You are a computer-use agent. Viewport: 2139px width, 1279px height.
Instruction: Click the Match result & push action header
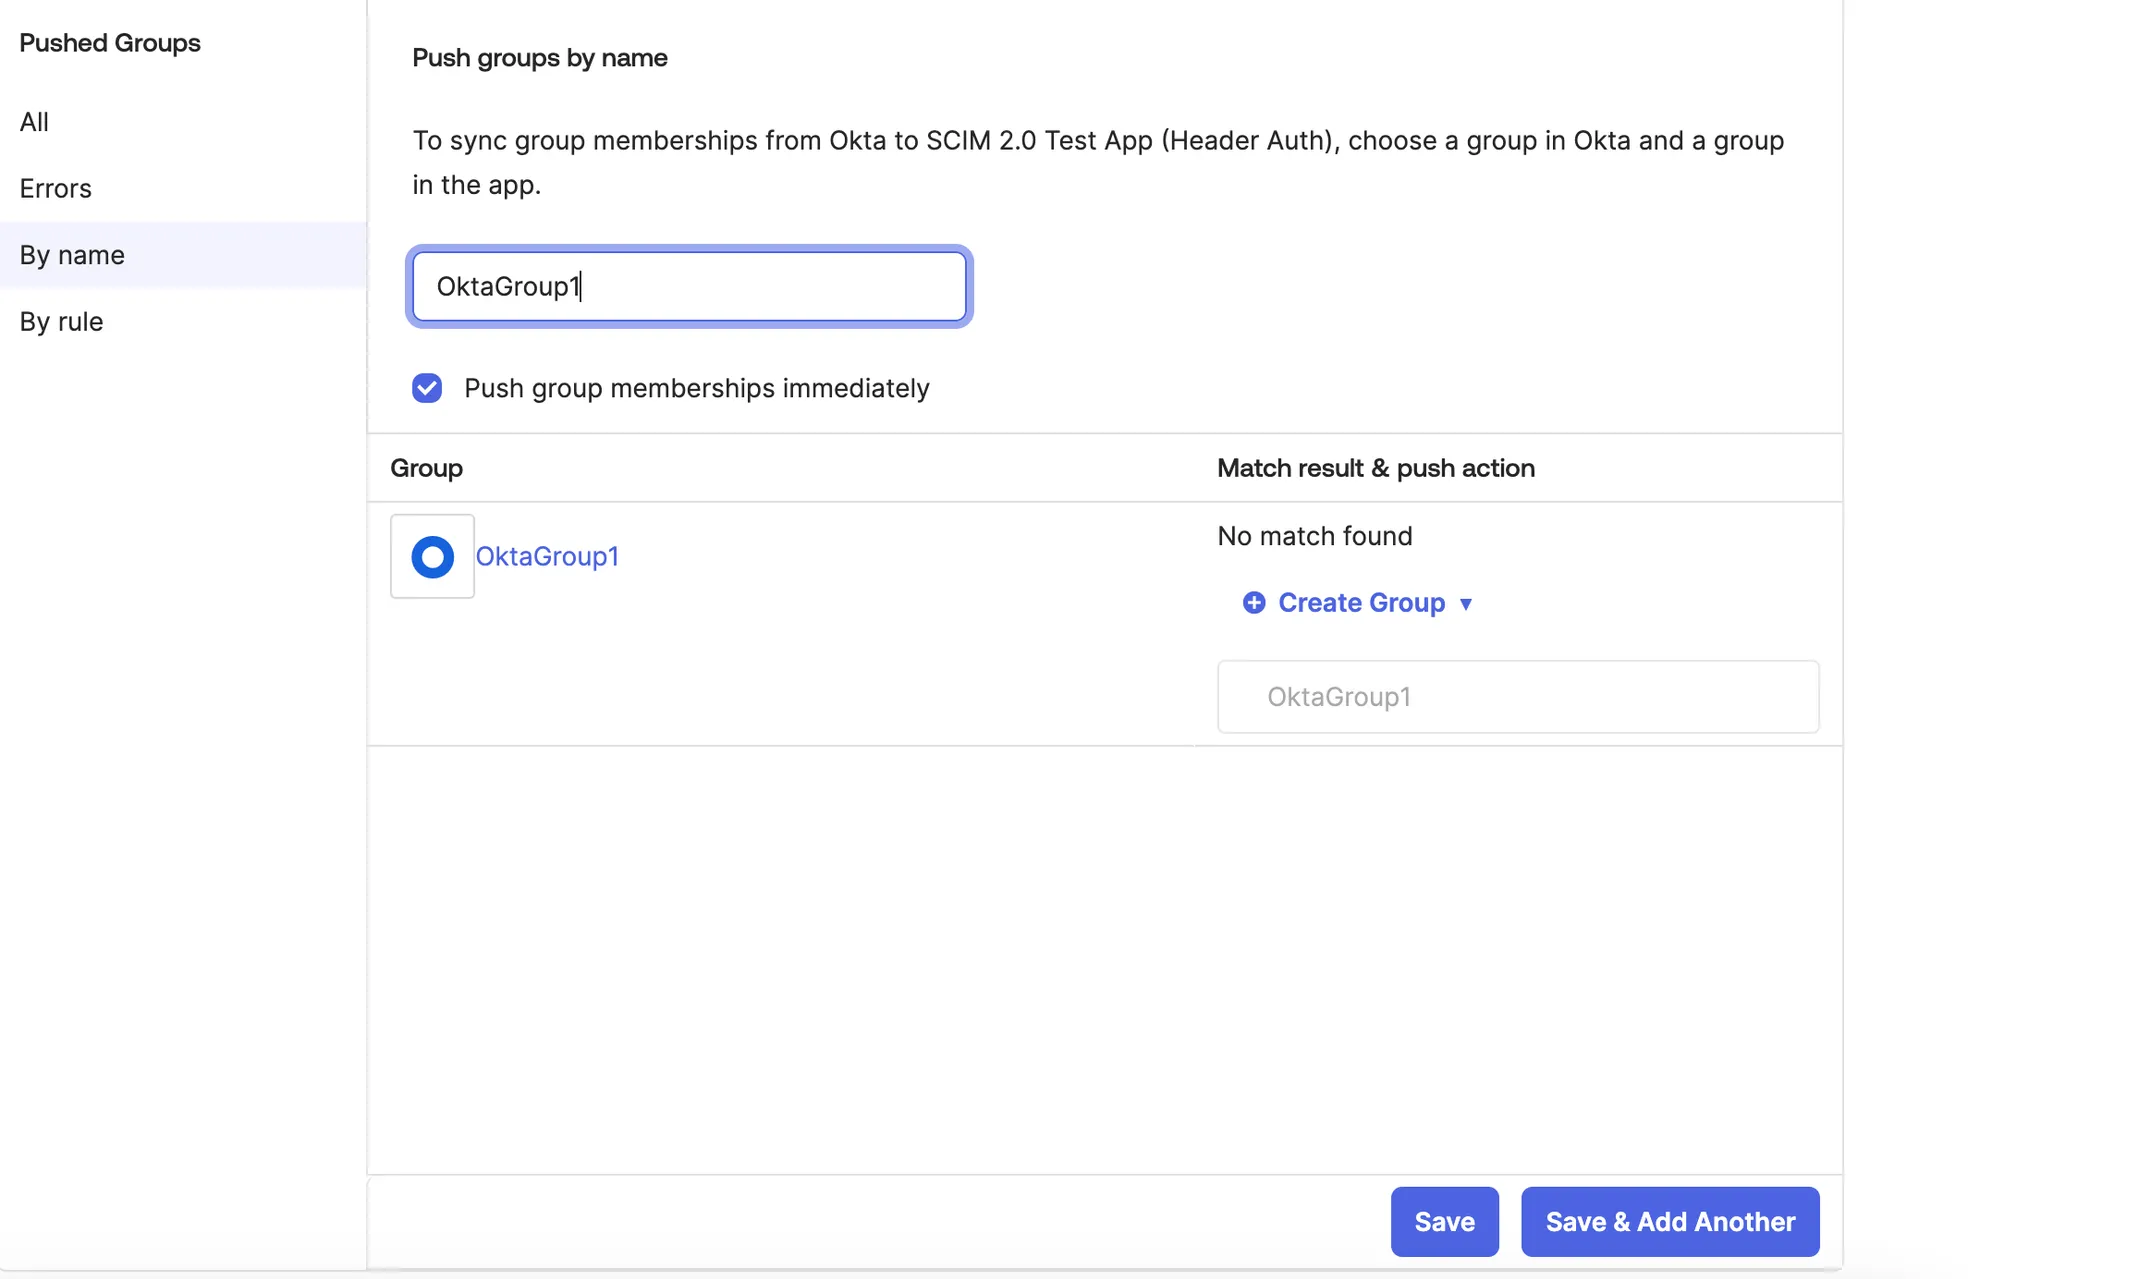click(x=1375, y=468)
